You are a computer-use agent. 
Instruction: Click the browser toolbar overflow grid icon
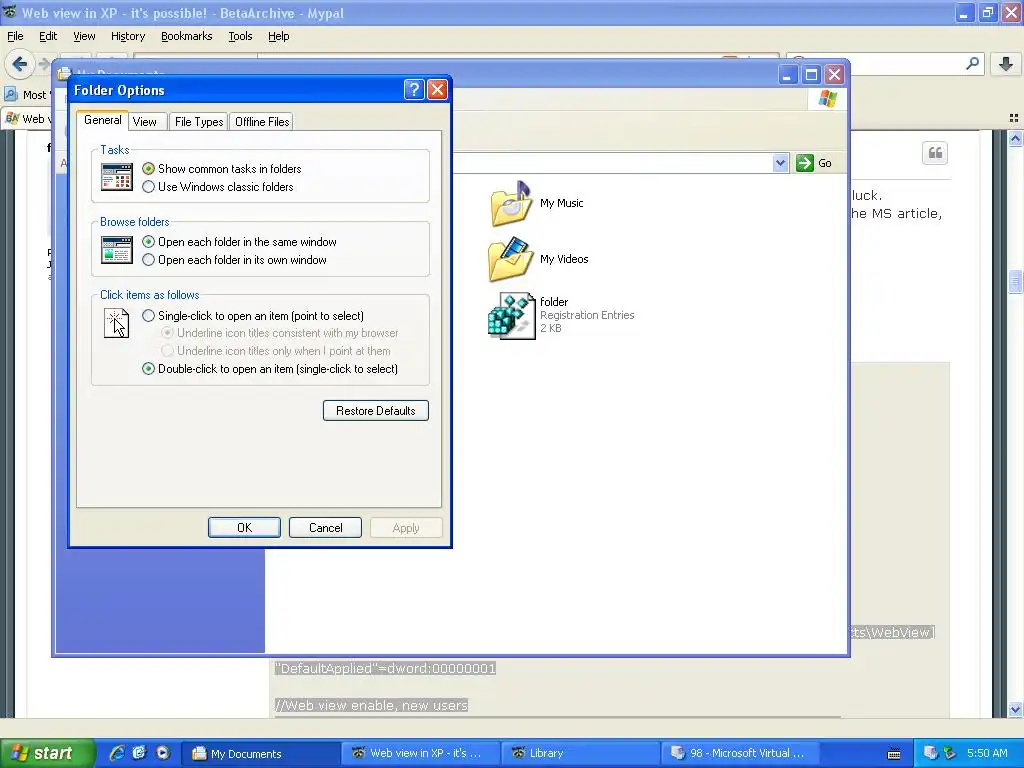tap(1014, 118)
